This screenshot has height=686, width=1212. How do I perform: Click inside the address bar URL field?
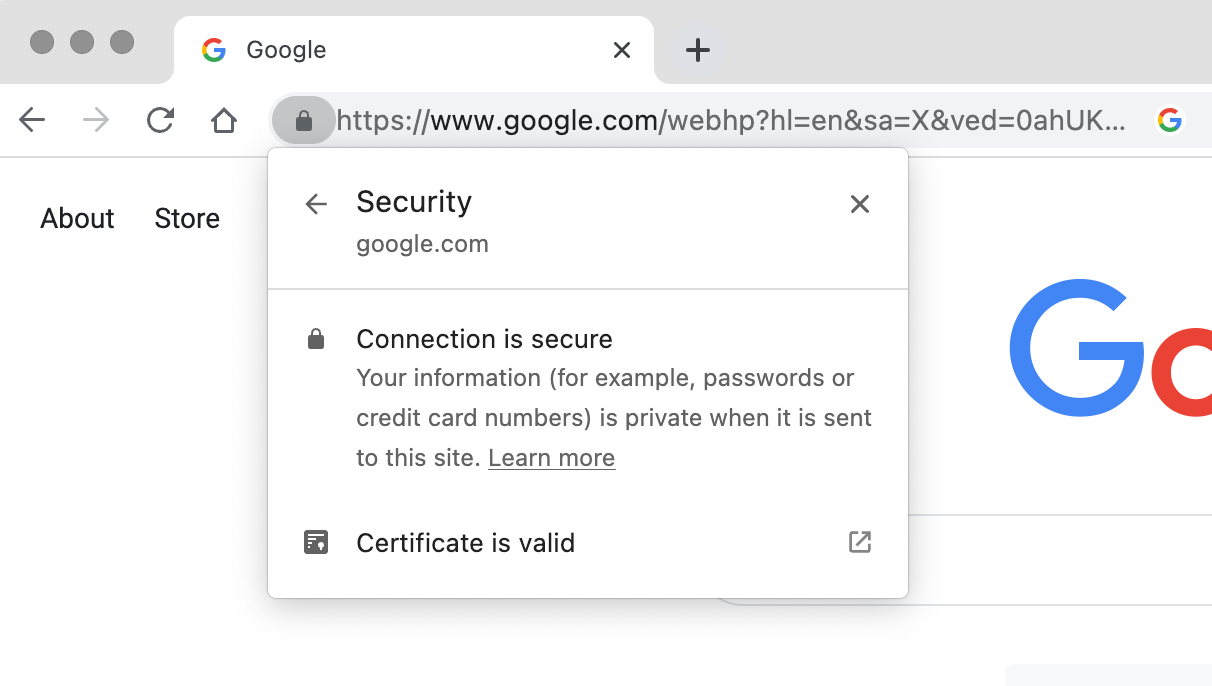pos(700,120)
